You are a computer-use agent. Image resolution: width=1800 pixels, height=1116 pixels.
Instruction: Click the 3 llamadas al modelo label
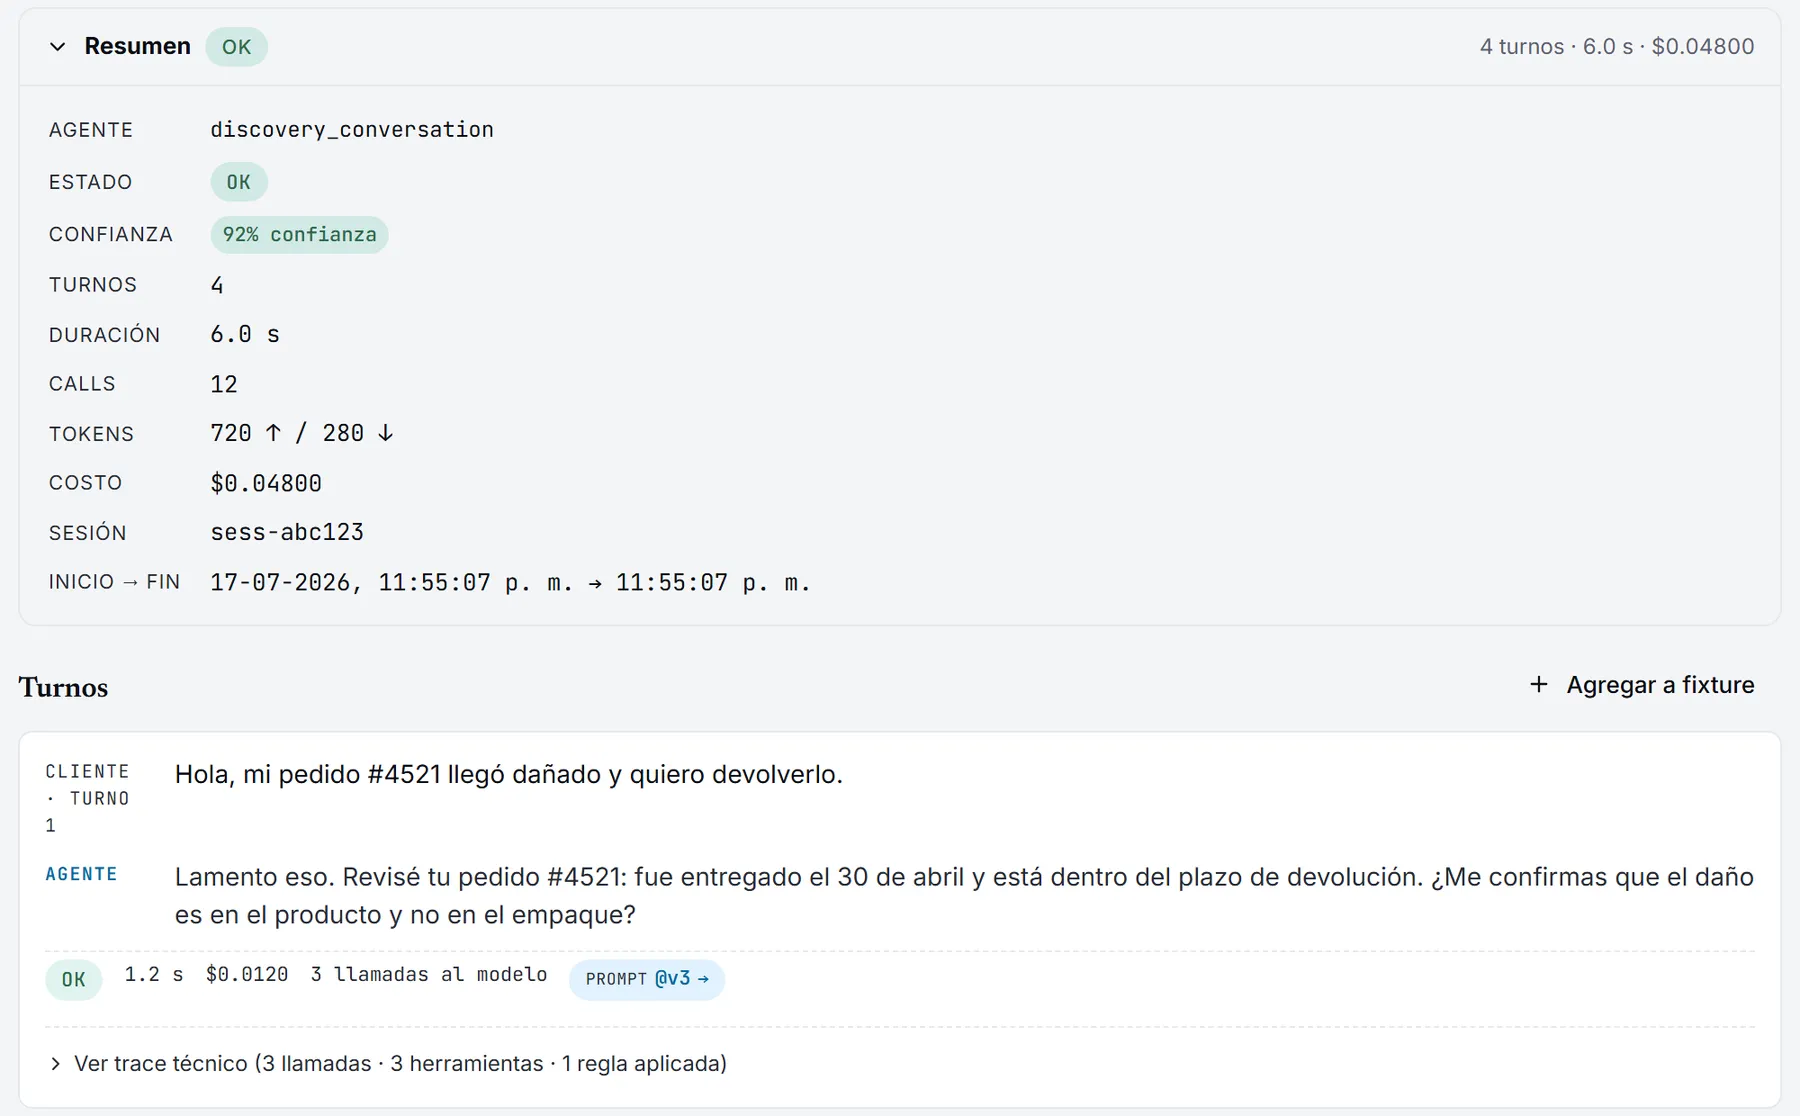[429, 975]
